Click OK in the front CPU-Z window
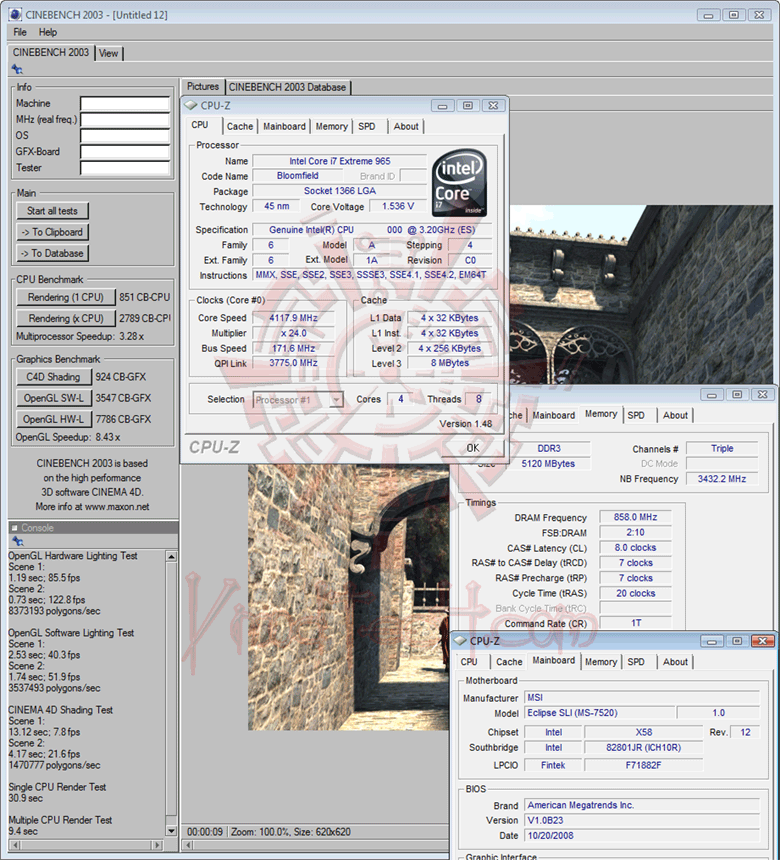Image resolution: width=780 pixels, height=860 pixels. pyautogui.click(x=472, y=448)
